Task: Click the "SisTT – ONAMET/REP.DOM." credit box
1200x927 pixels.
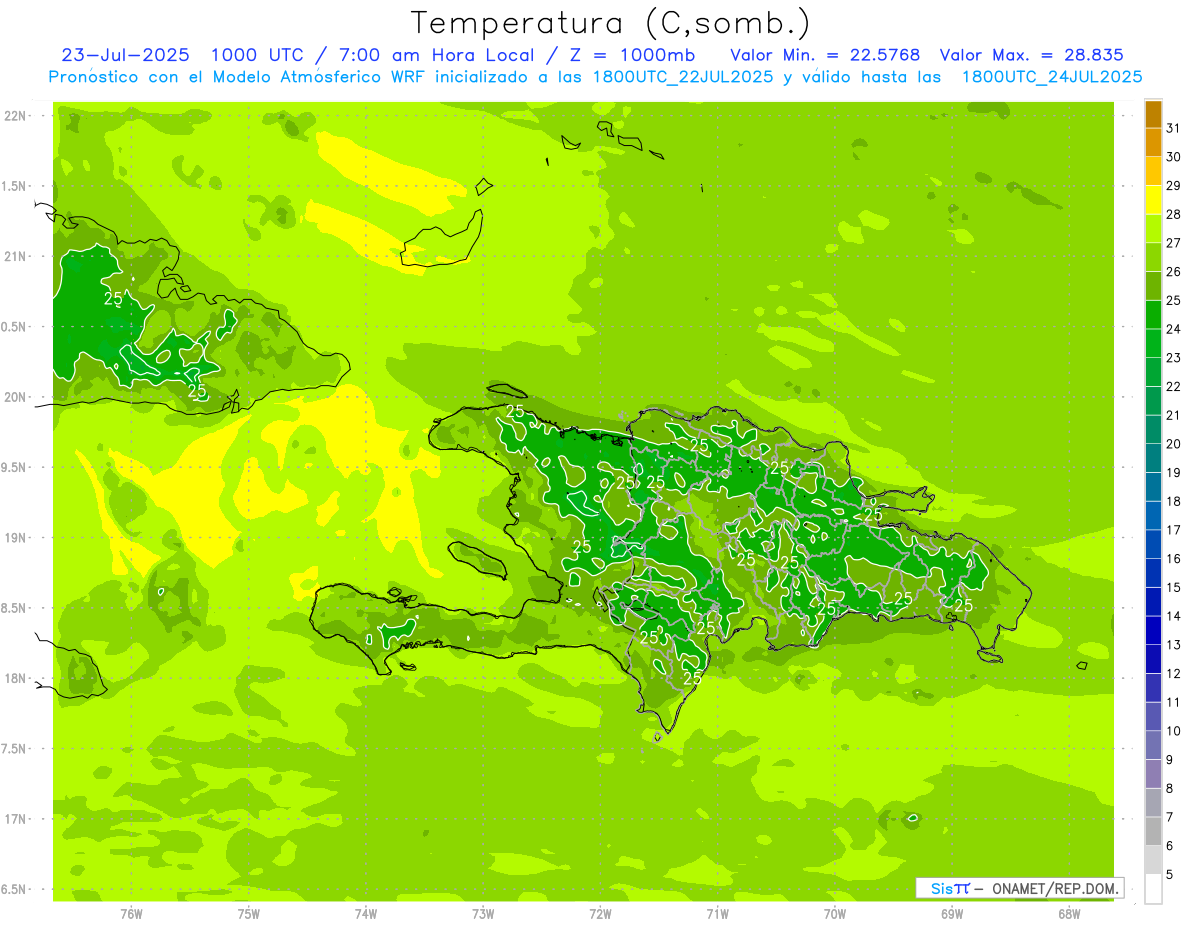Action: coord(1020,888)
